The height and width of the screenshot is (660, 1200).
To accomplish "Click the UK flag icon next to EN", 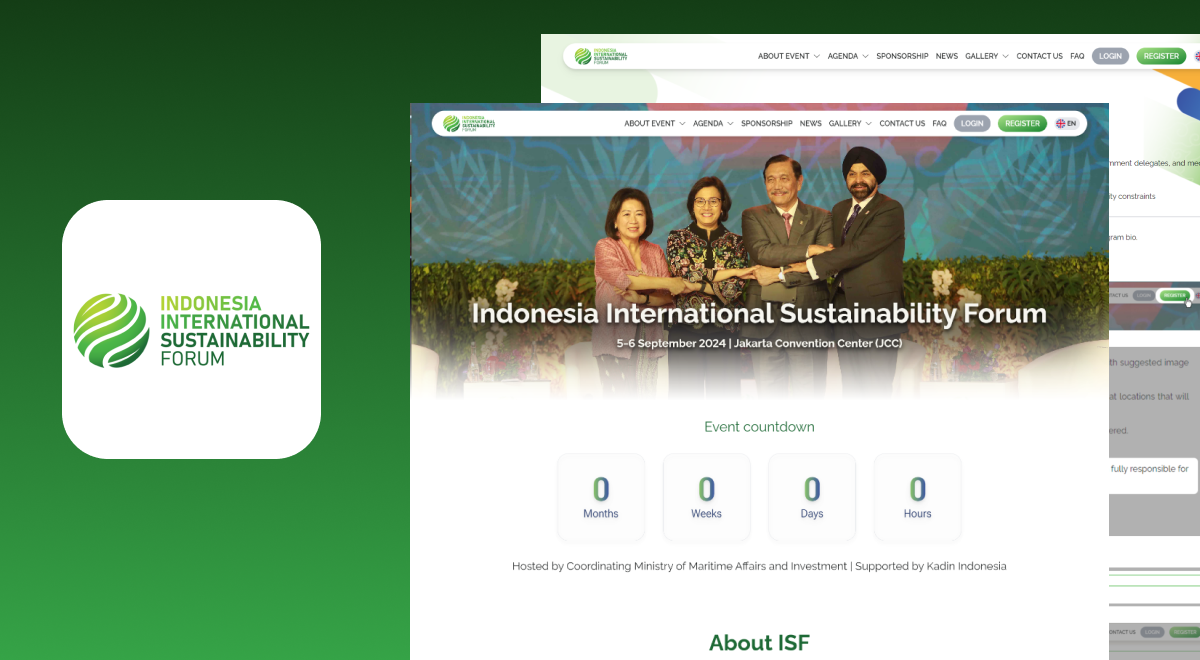I will tap(1060, 123).
